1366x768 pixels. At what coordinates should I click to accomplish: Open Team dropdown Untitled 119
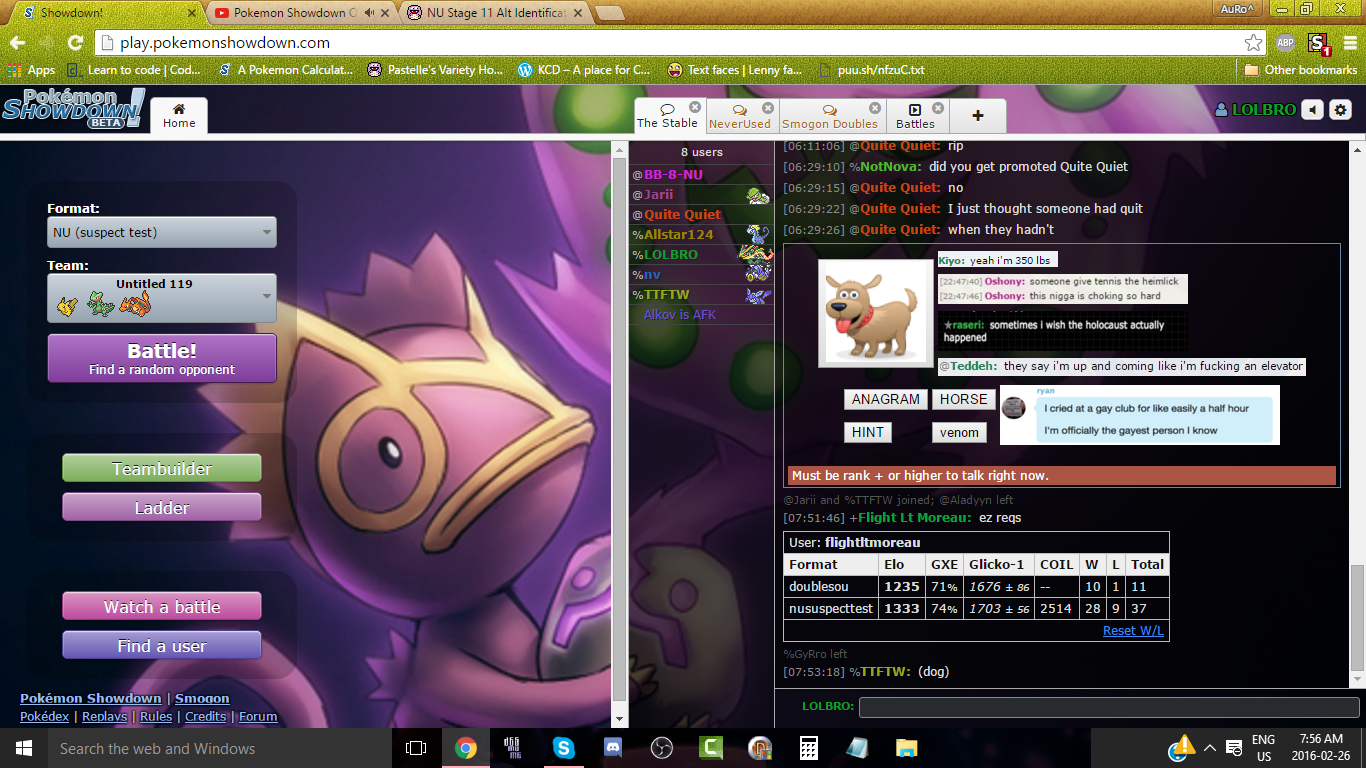click(162, 298)
